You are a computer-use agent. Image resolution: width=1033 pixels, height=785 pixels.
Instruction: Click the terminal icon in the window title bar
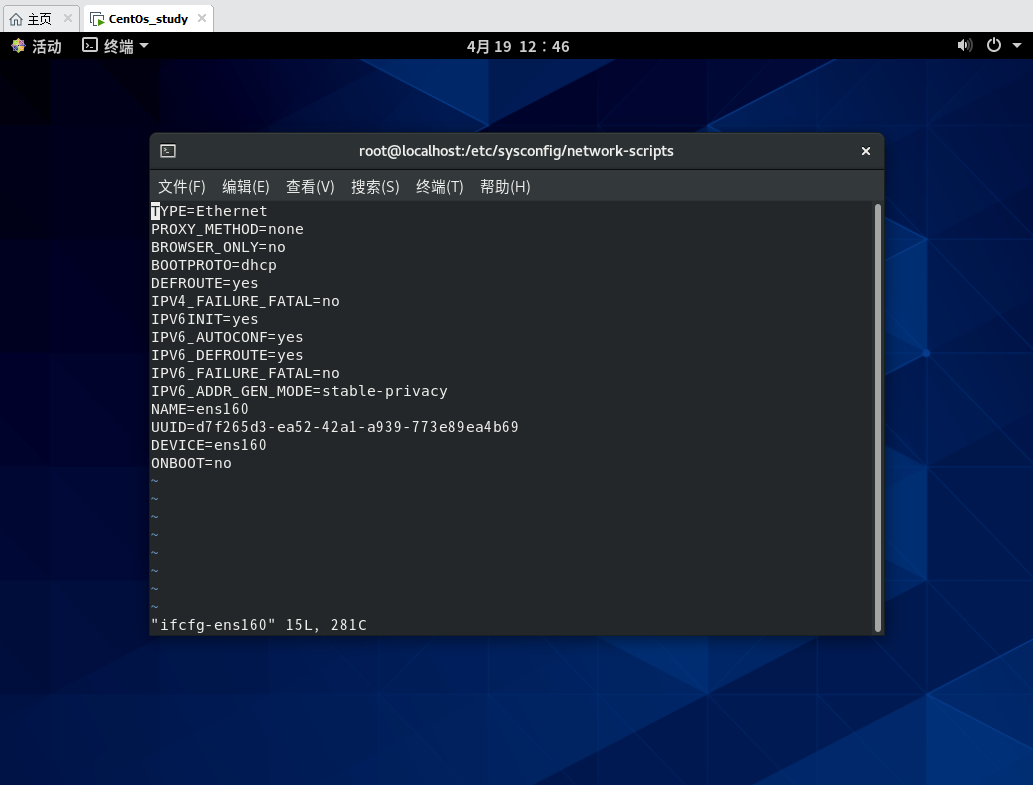coord(168,151)
